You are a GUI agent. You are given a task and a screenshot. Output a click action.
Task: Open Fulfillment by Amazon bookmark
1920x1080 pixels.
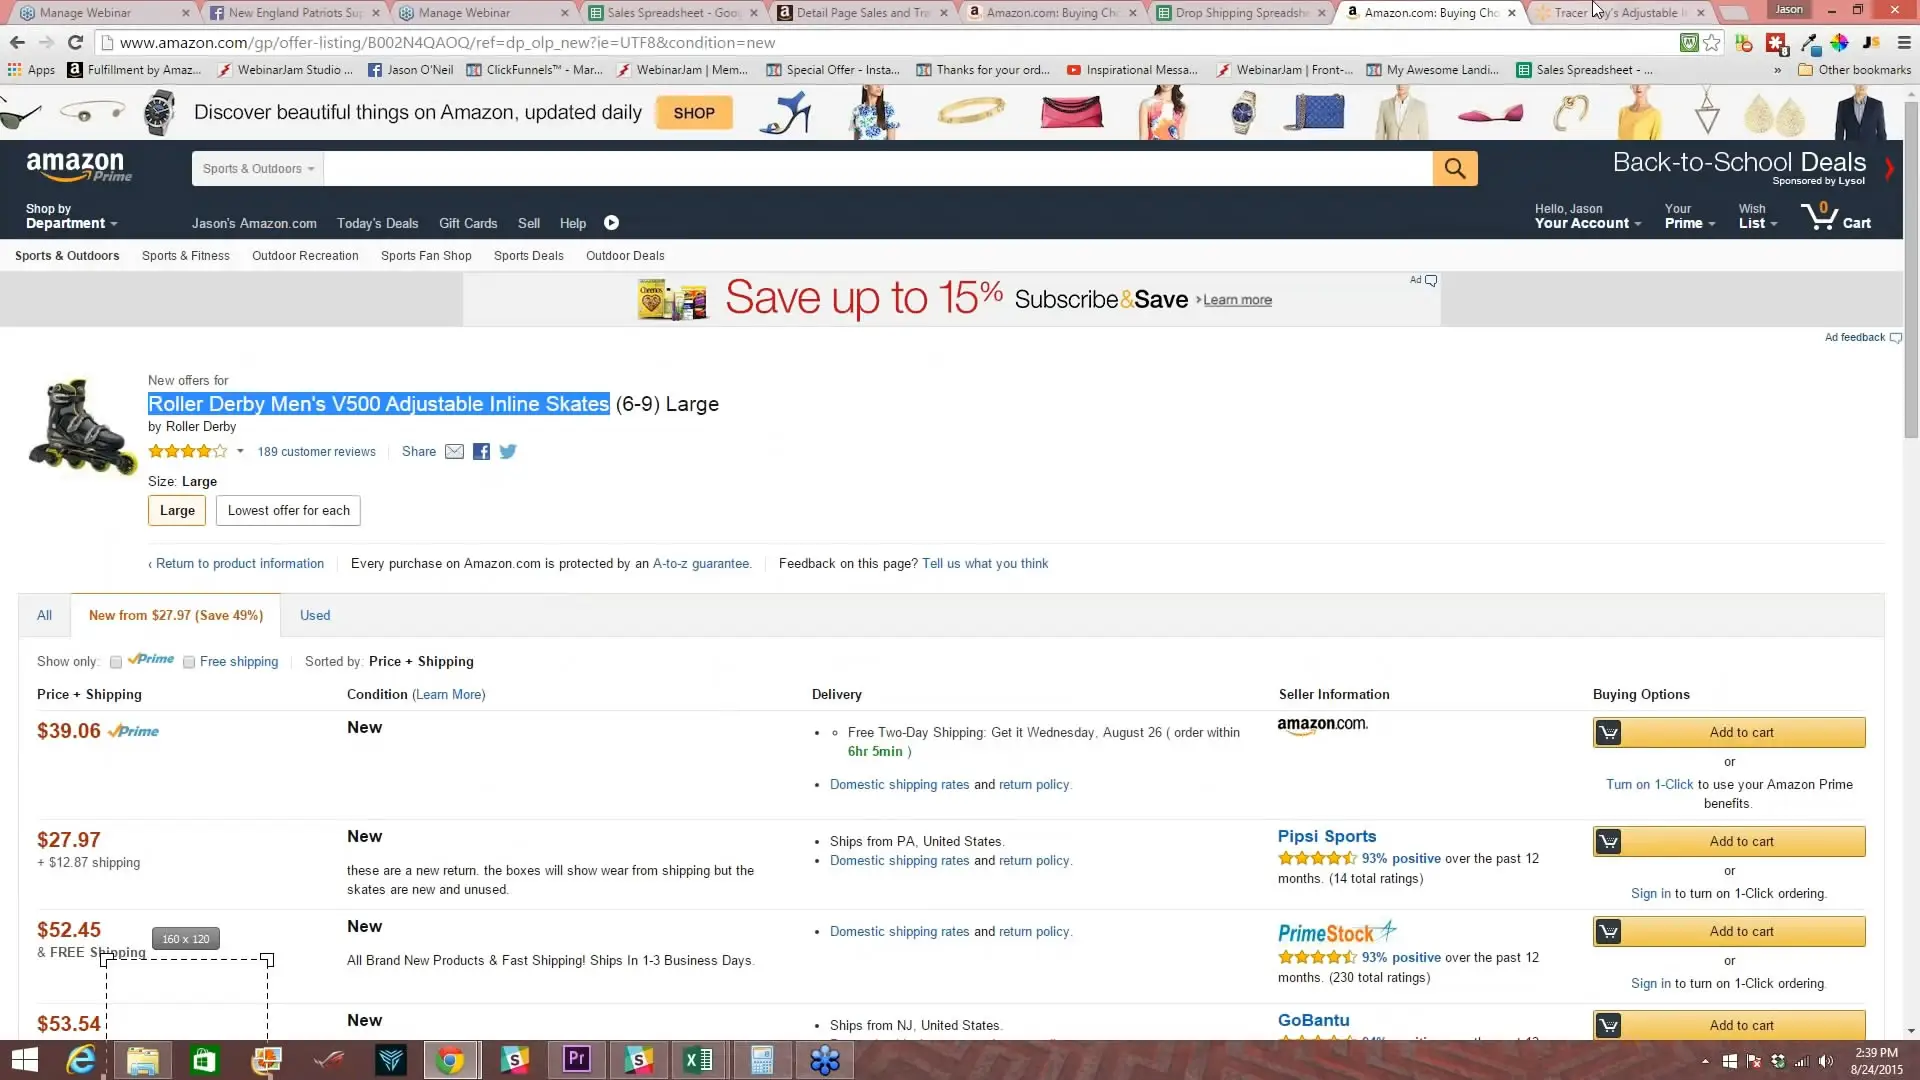[x=134, y=70]
